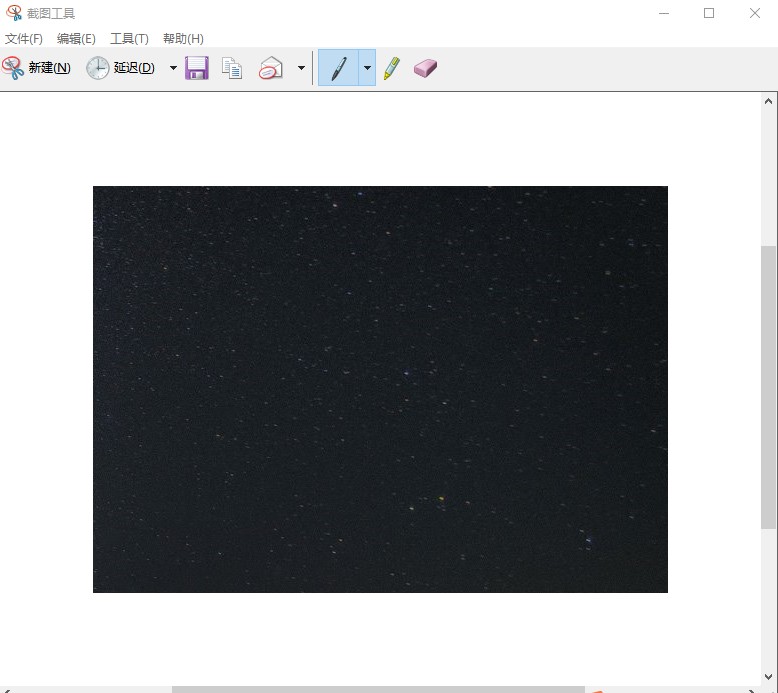This screenshot has width=778, height=693.
Task: Click the vertical scrollbar up arrow
Action: click(x=769, y=101)
